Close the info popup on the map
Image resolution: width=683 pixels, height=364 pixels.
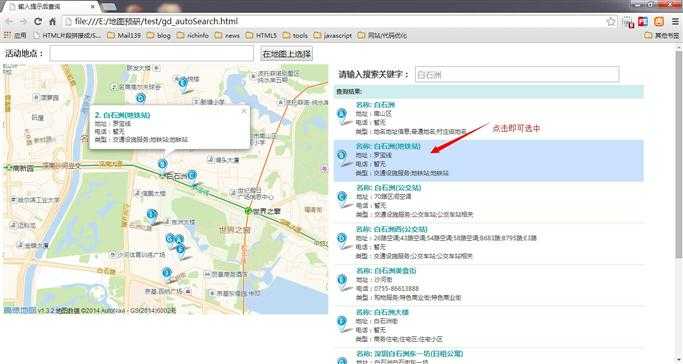click(x=244, y=111)
